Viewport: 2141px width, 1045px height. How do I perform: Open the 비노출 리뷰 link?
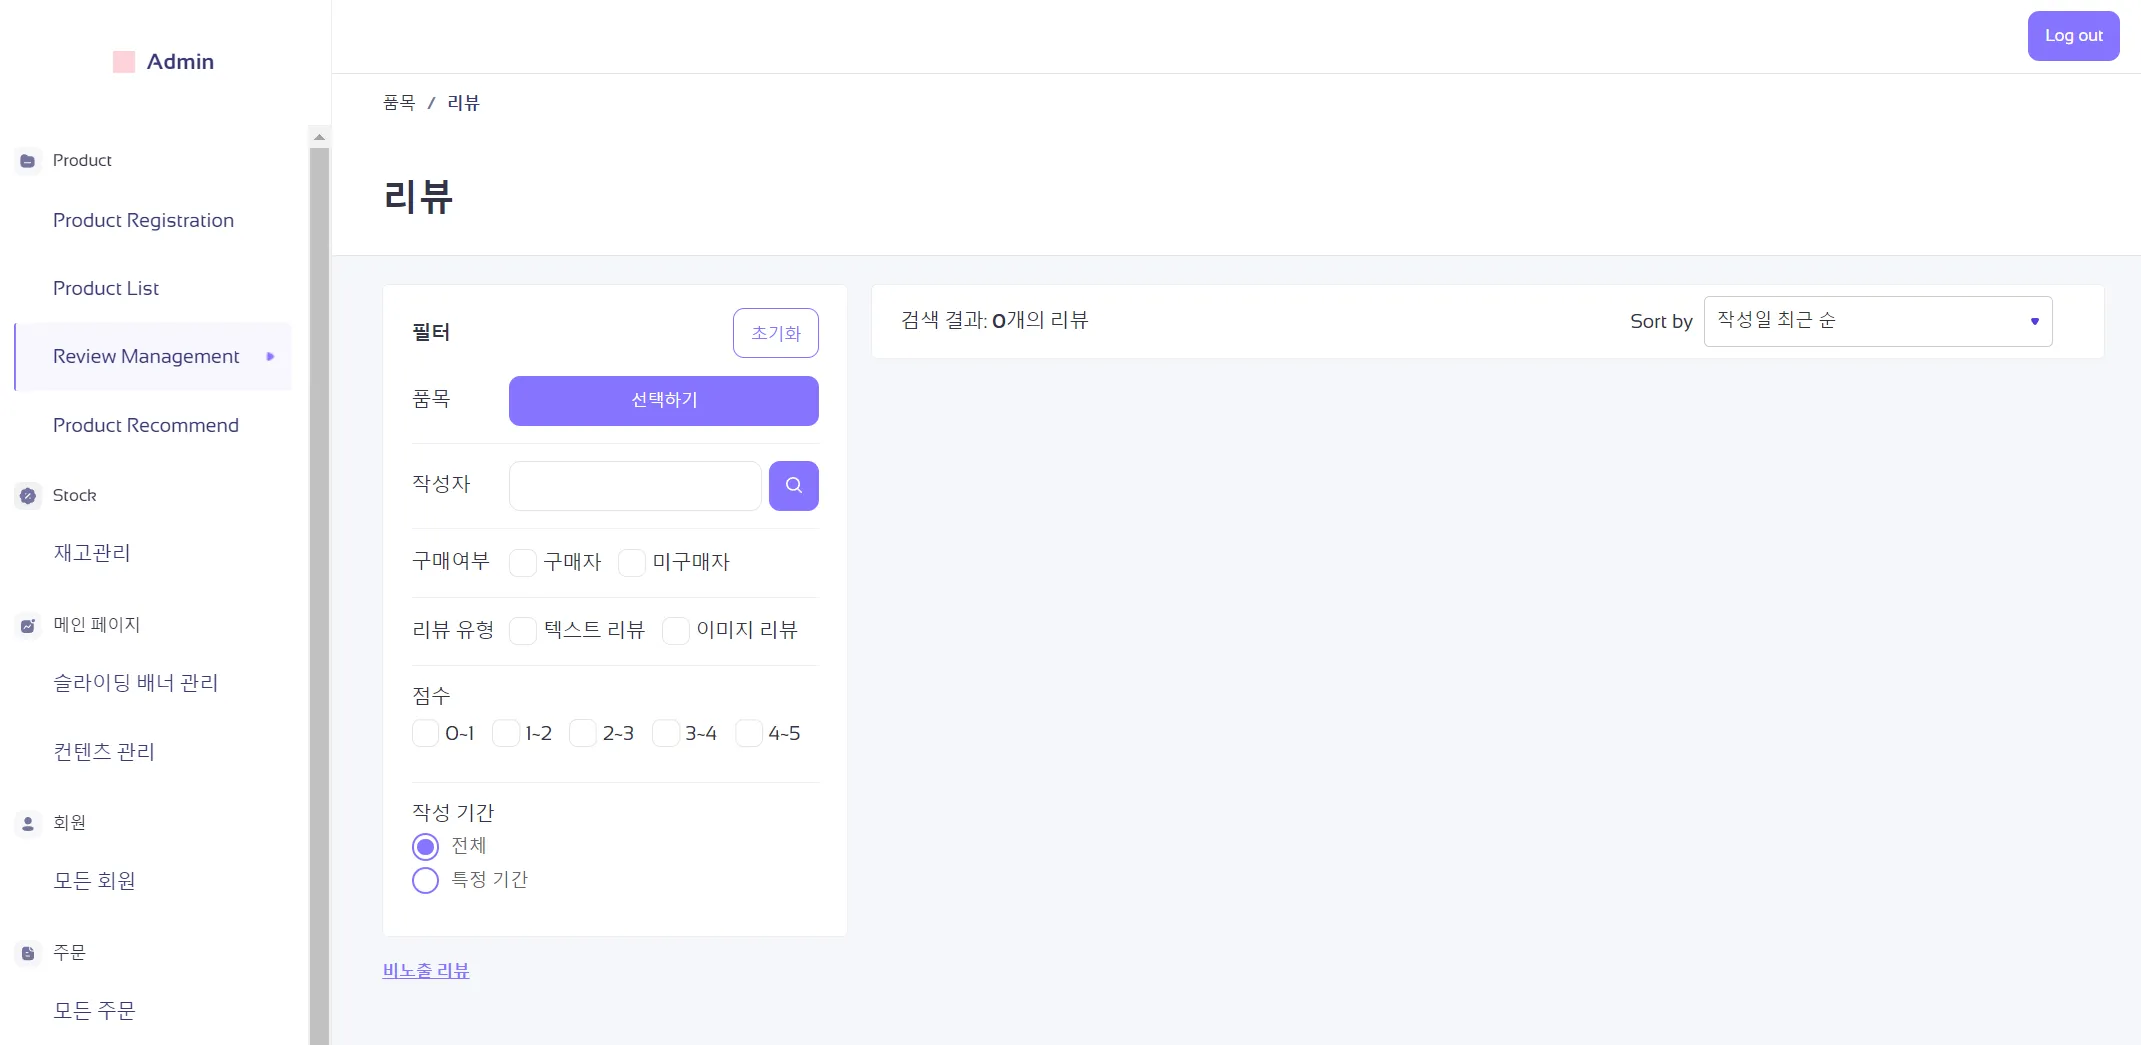426,971
